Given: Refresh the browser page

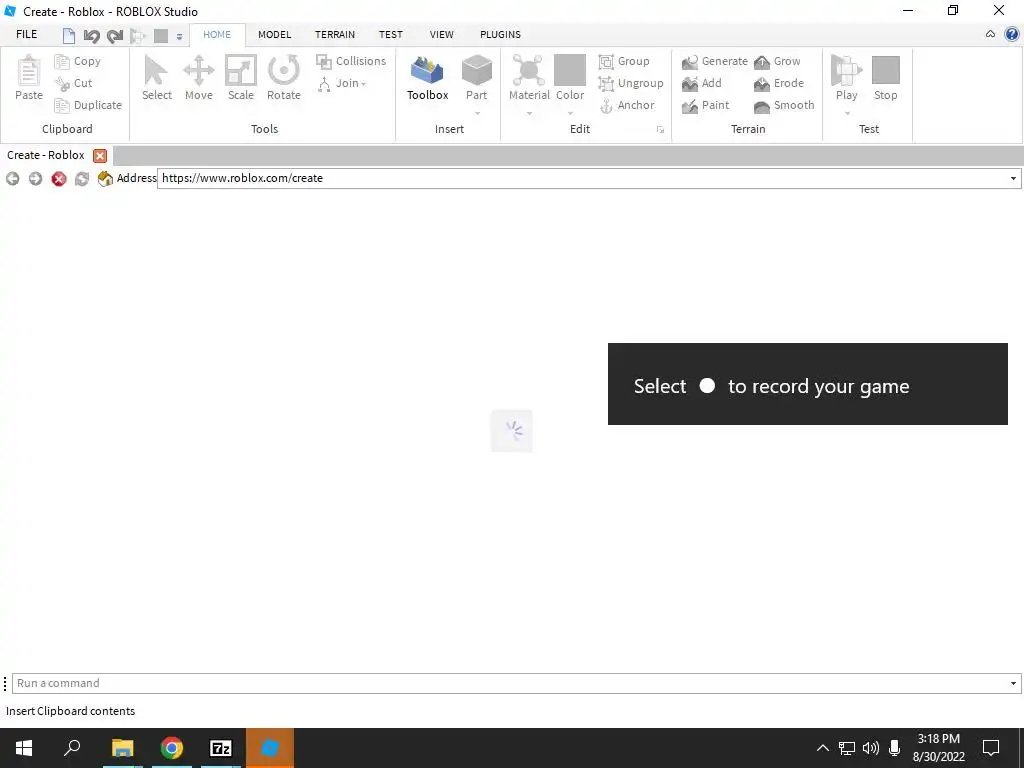Looking at the screenshot, I should (x=82, y=178).
